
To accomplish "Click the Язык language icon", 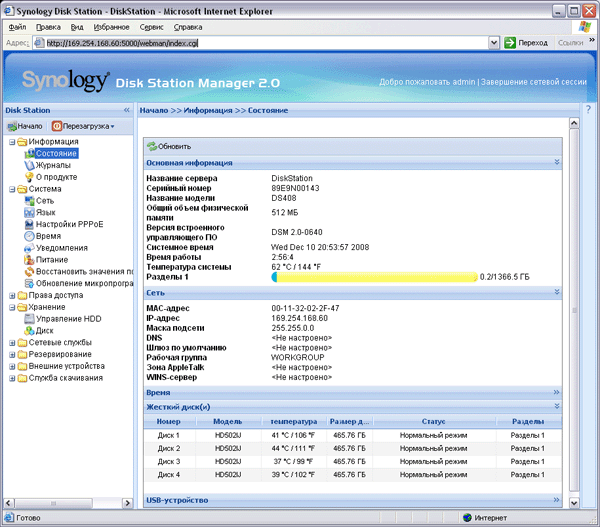I will (x=29, y=212).
